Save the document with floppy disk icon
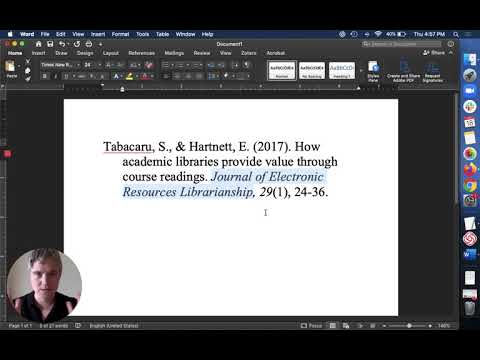 click(50, 44)
